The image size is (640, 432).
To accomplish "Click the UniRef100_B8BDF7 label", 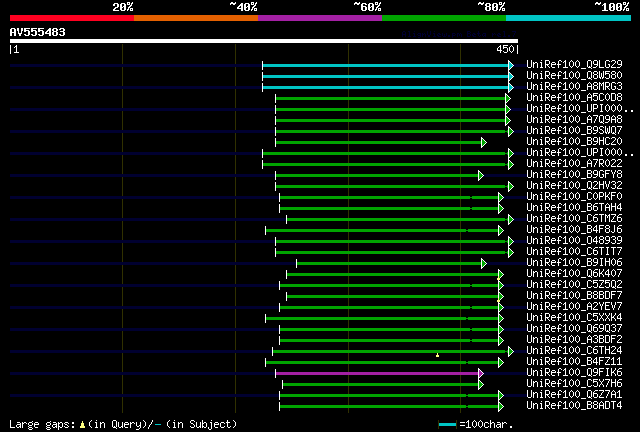I will pyautogui.click(x=574, y=296).
